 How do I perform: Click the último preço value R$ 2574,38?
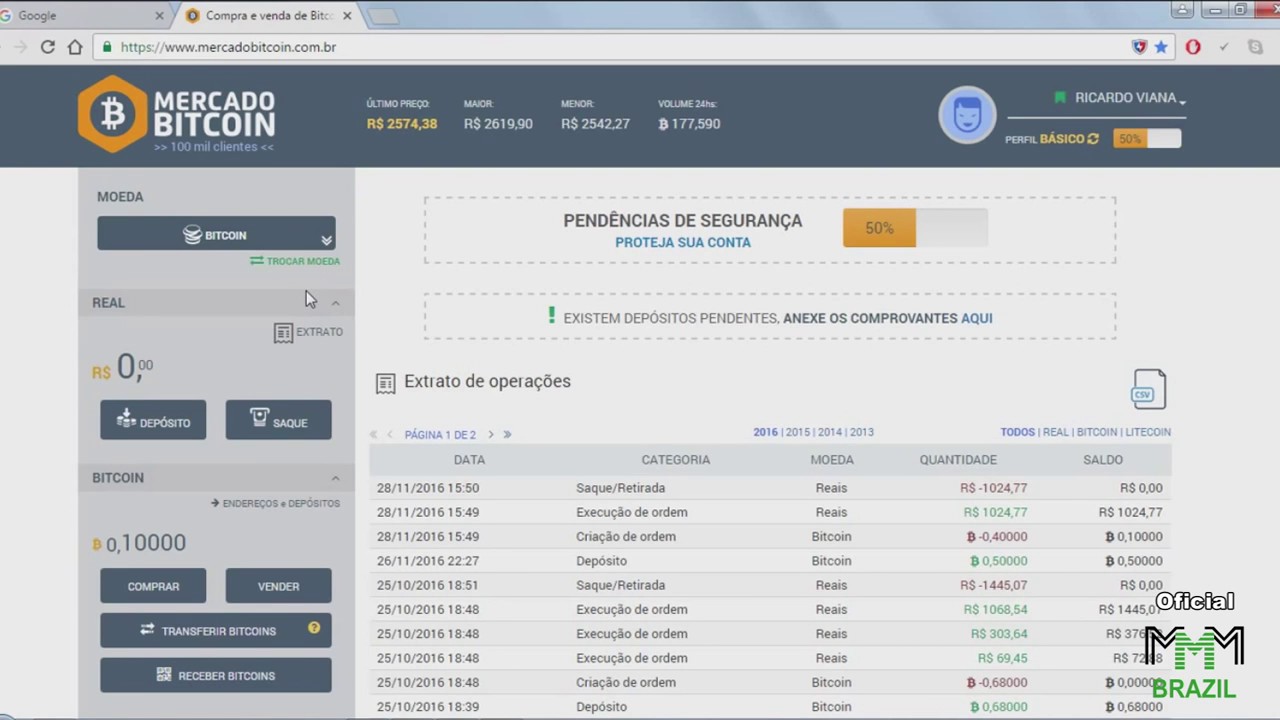click(x=402, y=124)
